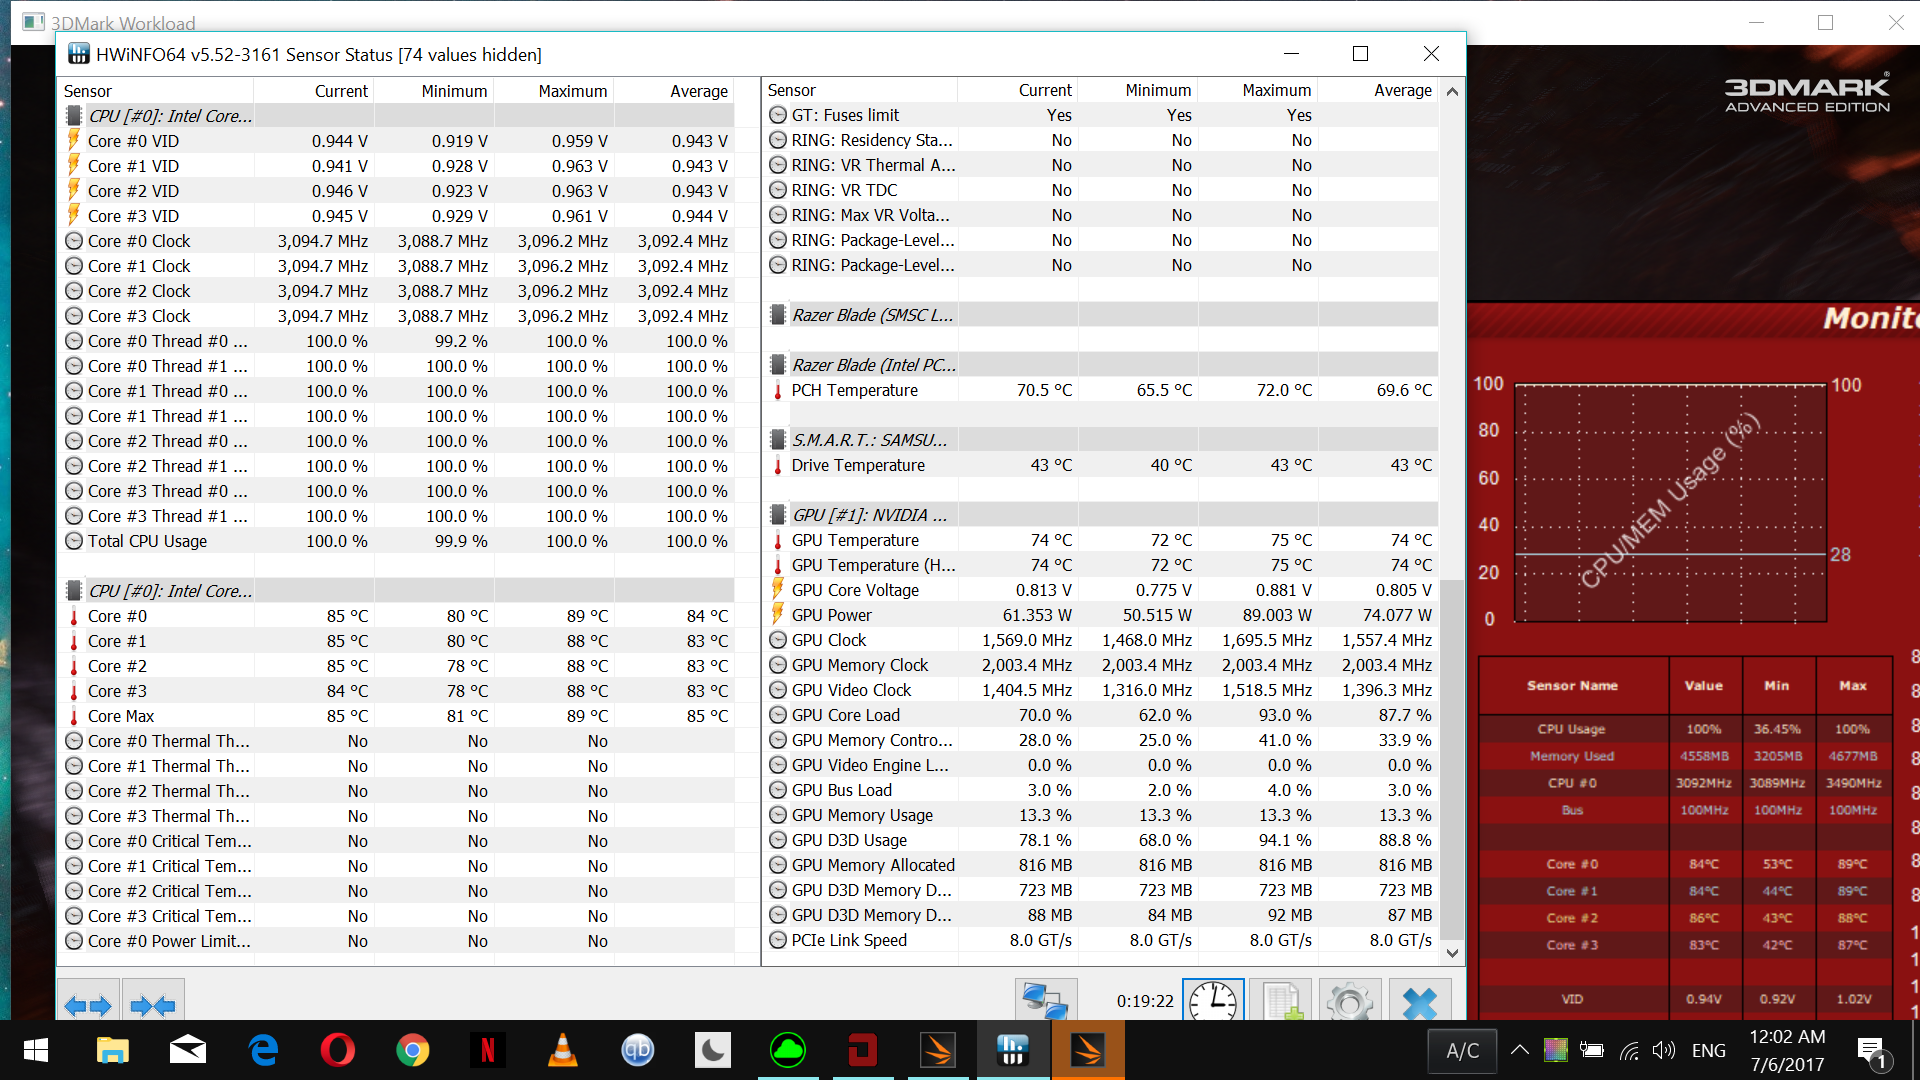Viewport: 1920px width, 1080px height.
Task: Select the 'Razer Blade (Intel PC...' group header
Action: point(1101,365)
